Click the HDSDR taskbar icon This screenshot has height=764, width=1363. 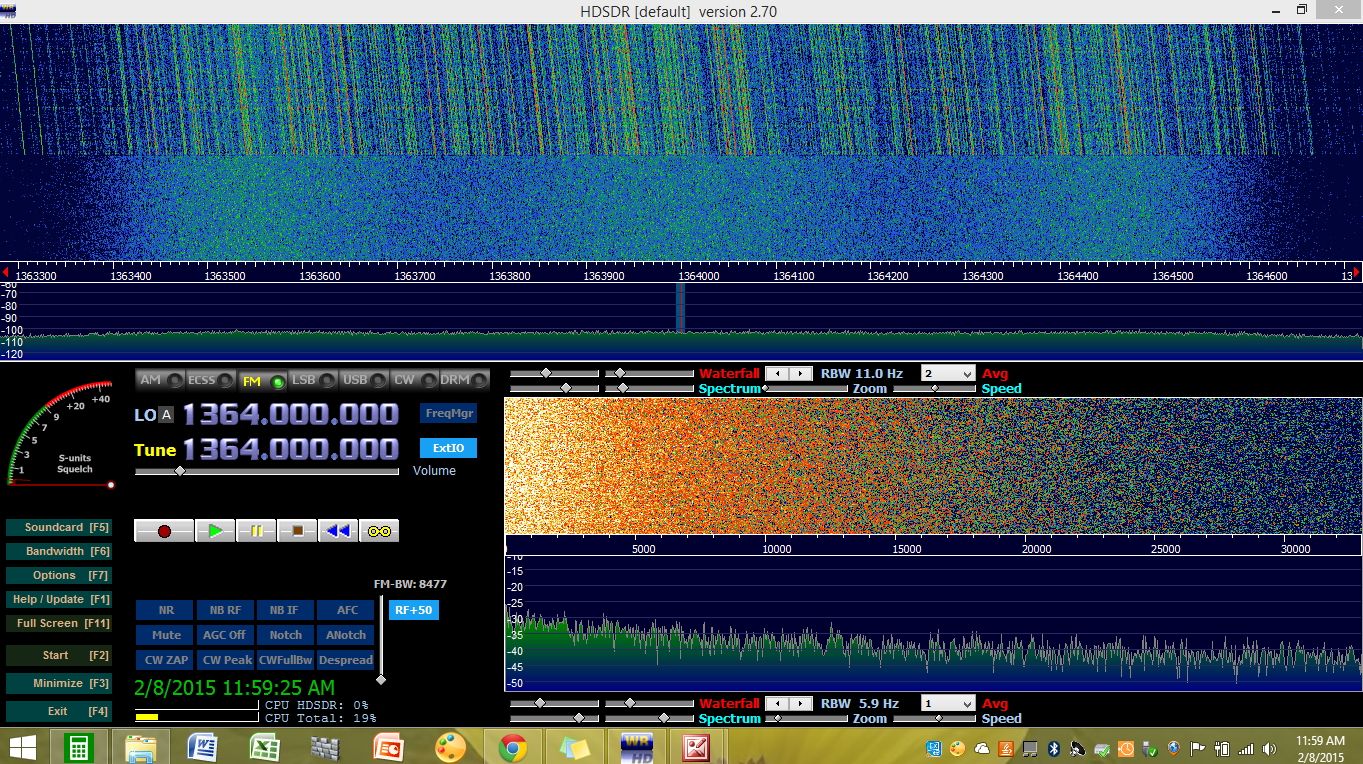[x=637, y=747]
